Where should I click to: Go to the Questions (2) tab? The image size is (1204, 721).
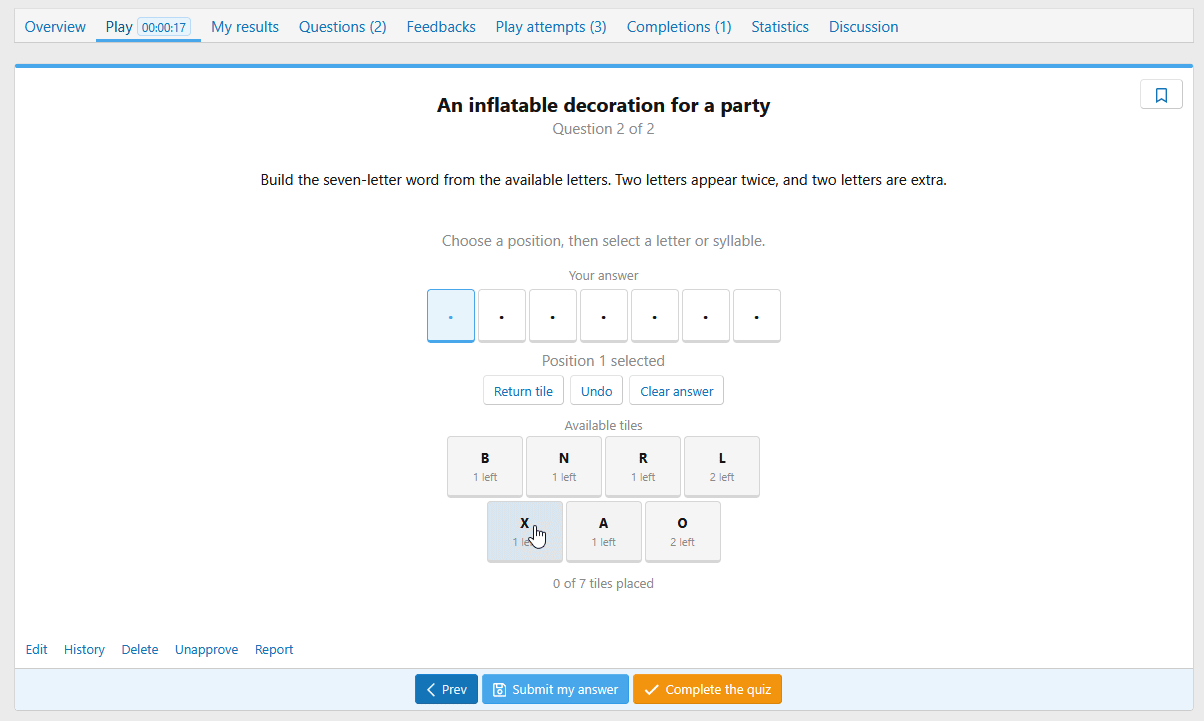(342, 27)
